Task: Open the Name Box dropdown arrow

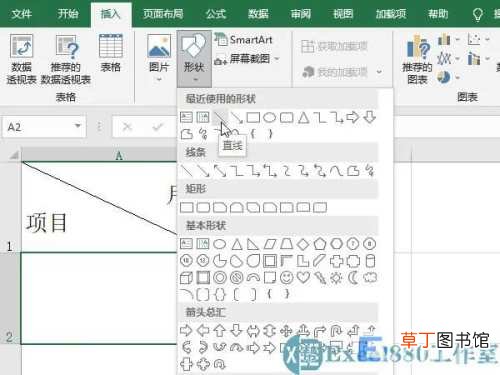Action: pyautogui.click(x=78, y=126)
